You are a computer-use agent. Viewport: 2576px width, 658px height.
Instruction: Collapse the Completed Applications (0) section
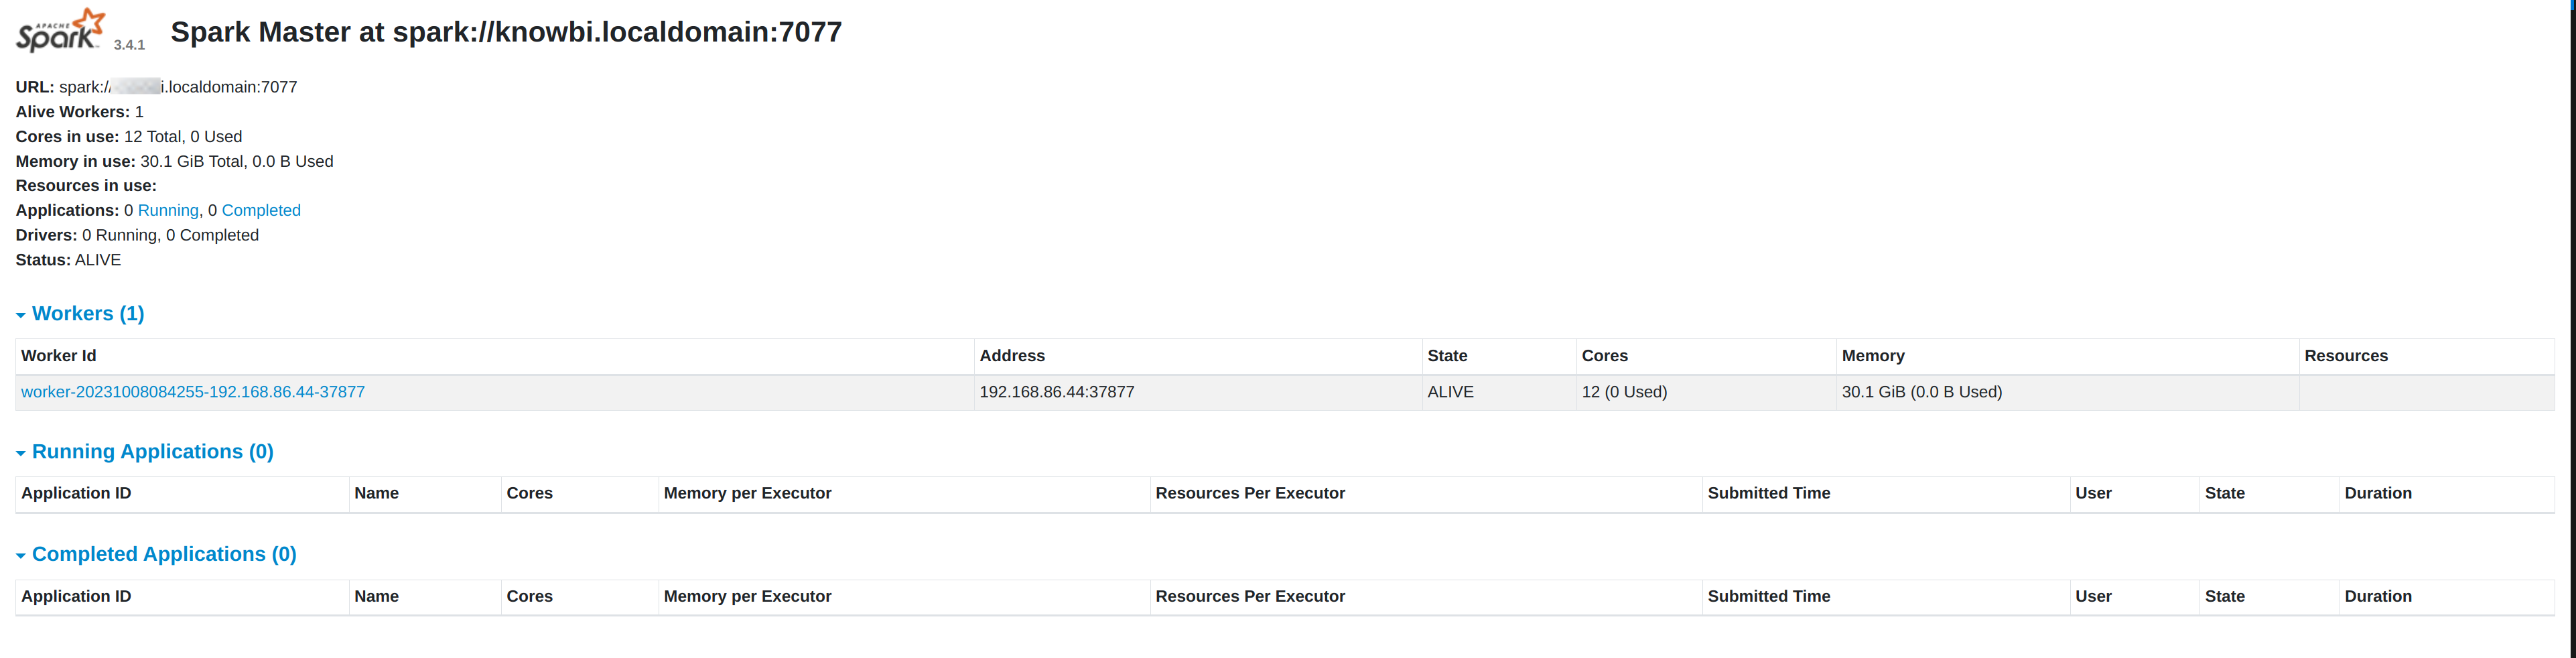[x=163, y=555]
